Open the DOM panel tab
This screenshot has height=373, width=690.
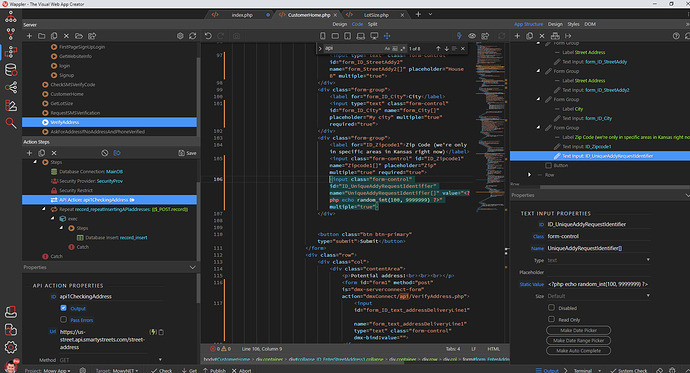point(590,24)
